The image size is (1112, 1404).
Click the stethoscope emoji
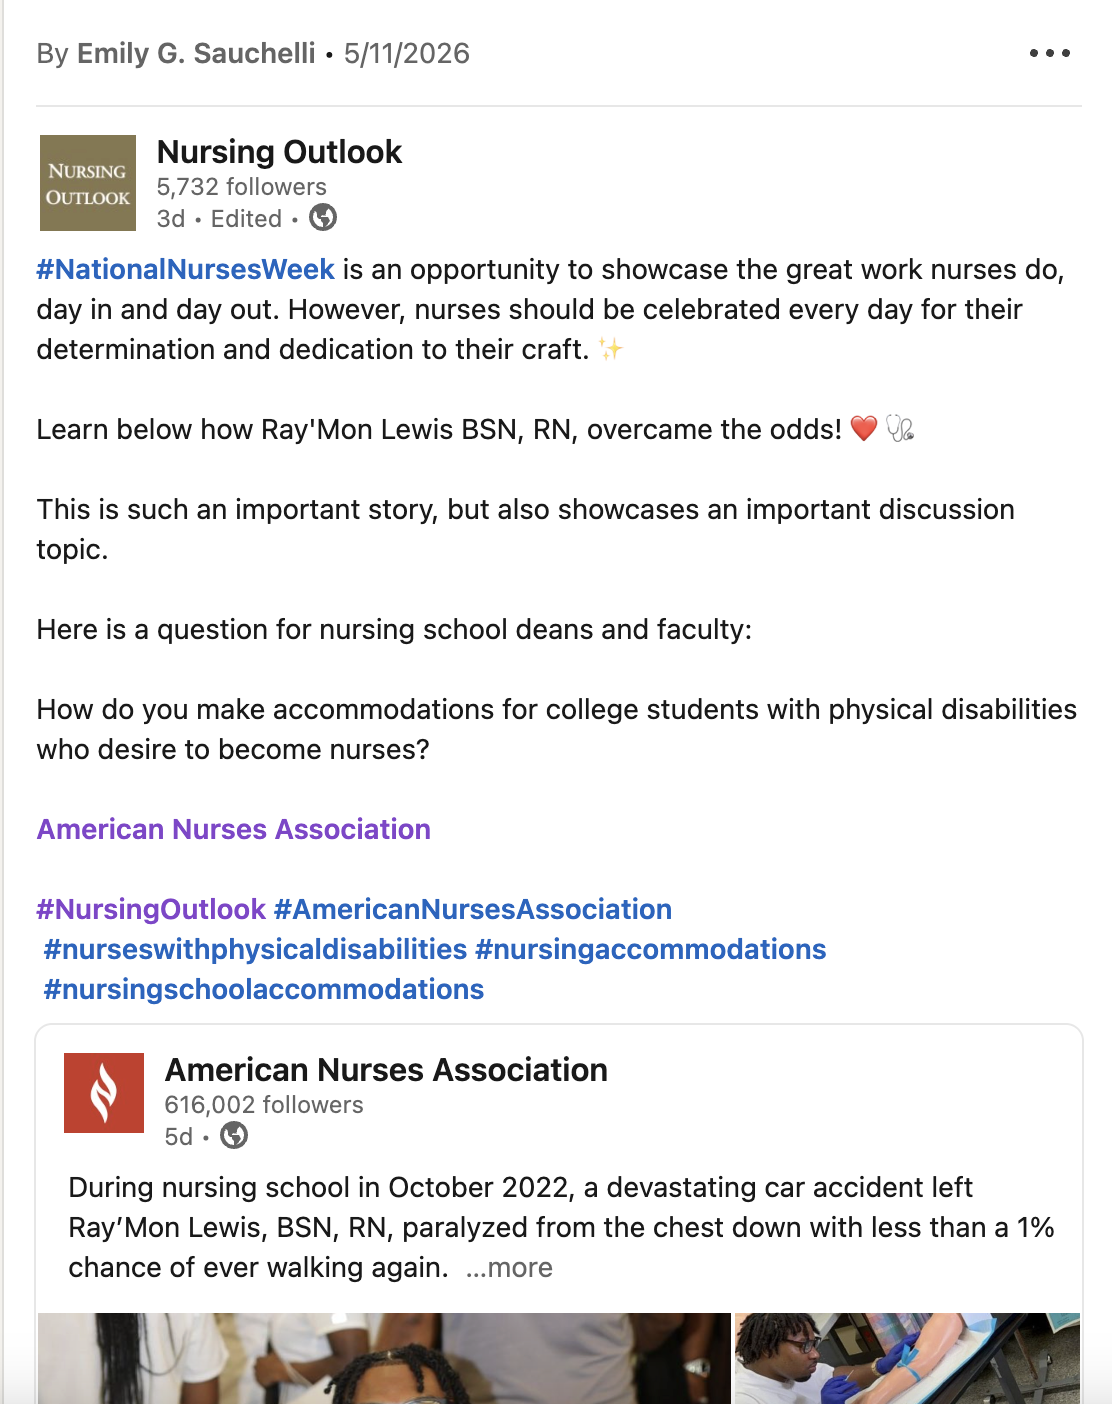click(900, 429)
